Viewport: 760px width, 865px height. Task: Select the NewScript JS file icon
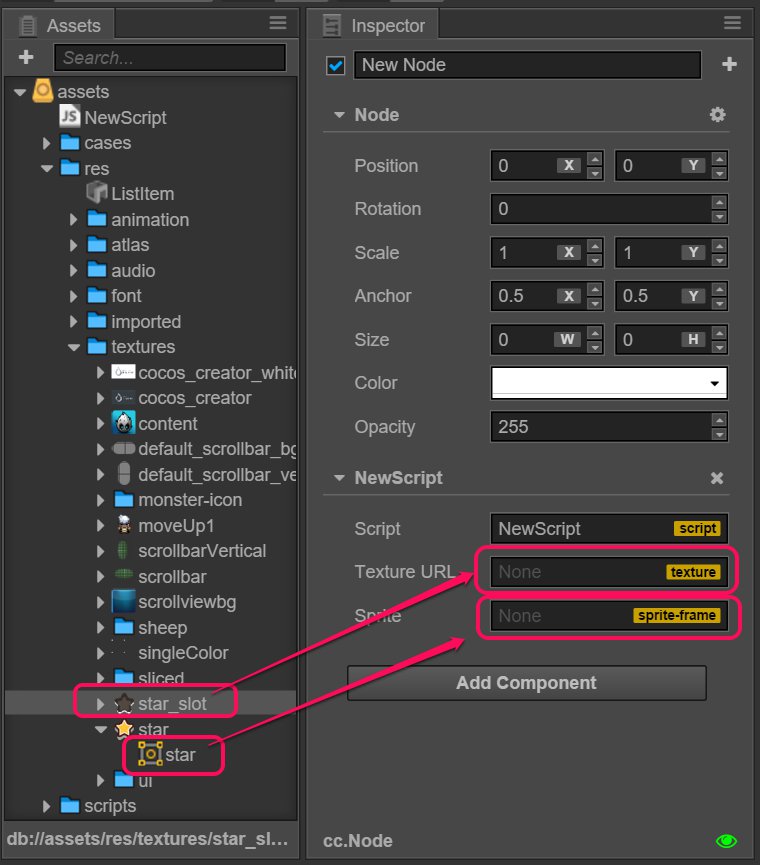click(70, 117)
